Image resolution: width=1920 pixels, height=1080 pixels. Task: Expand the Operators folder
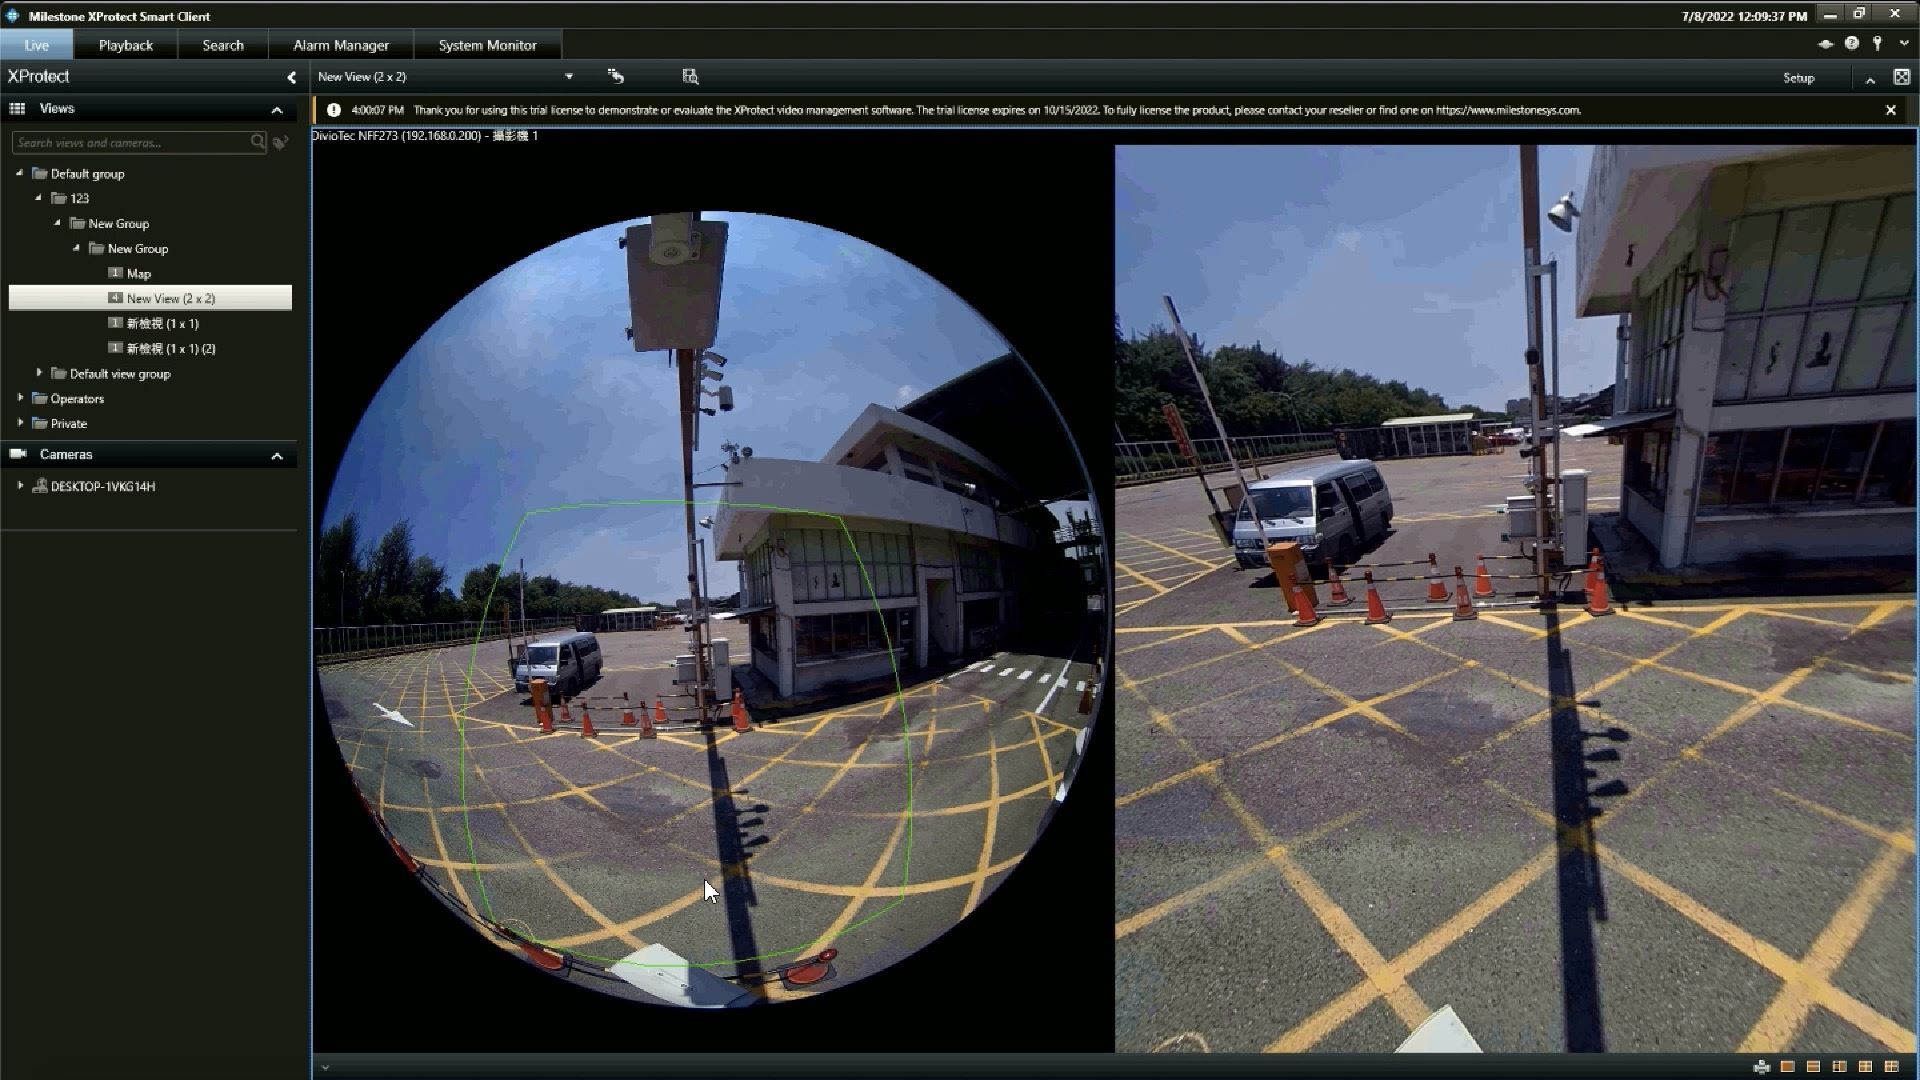point(20,398)
